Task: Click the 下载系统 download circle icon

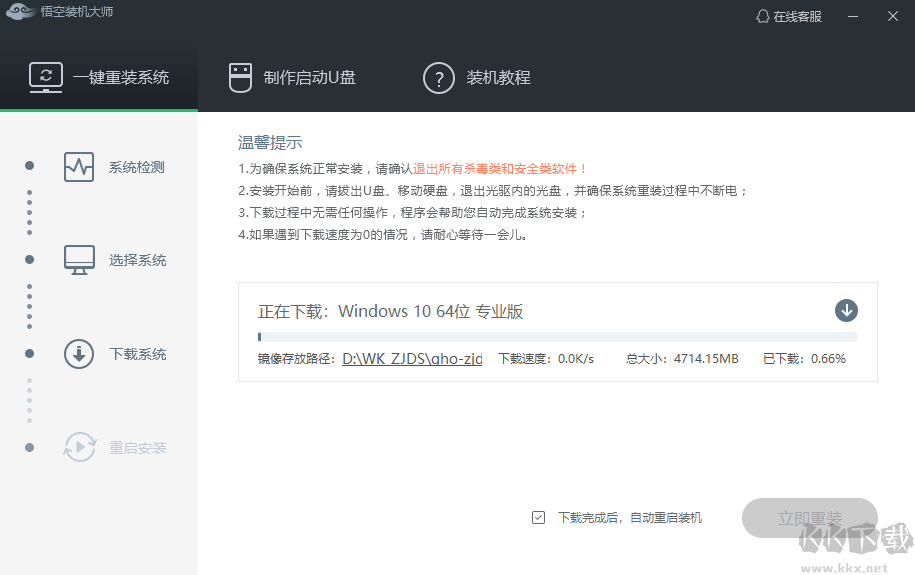Action: (x=79, y=354)
